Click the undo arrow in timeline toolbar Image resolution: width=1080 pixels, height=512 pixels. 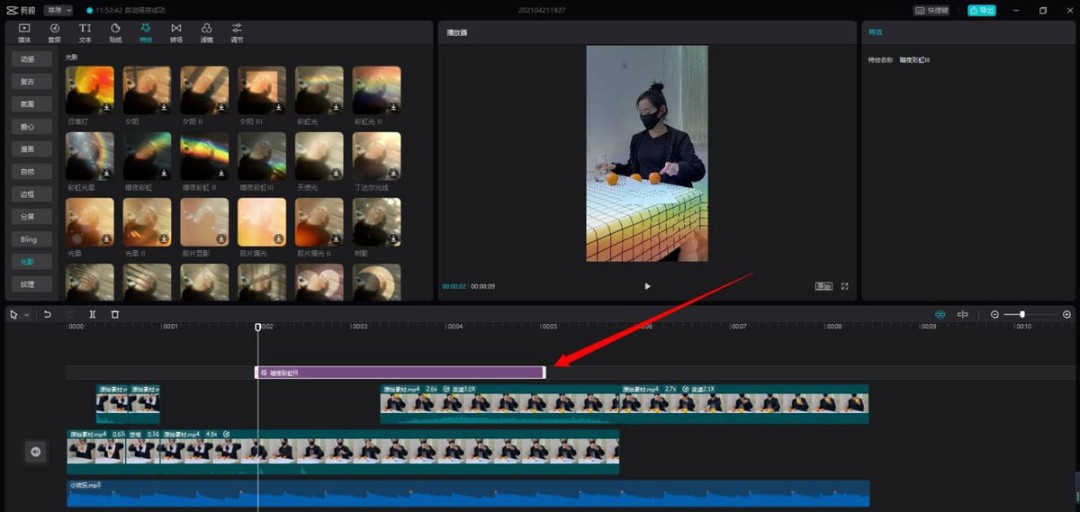[x=47, y=314]
